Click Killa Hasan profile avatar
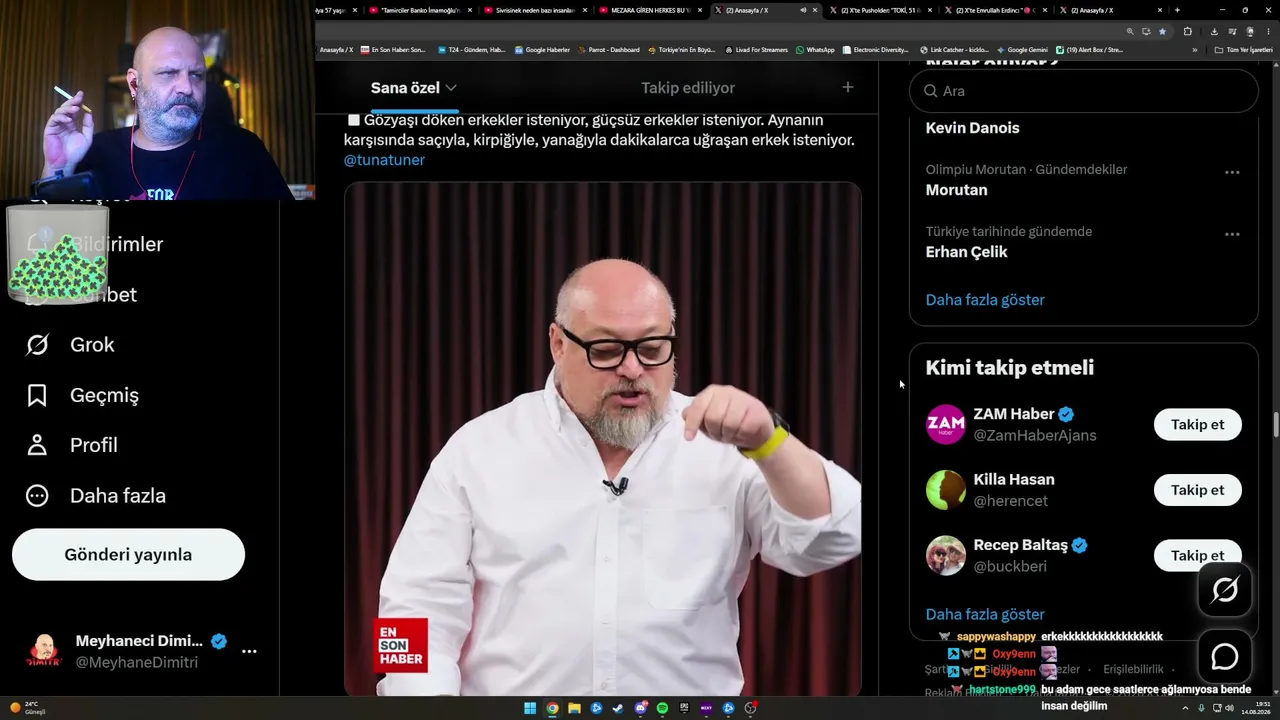The image size is (1280, 720). pyautogui.click(x=945, y=490)
